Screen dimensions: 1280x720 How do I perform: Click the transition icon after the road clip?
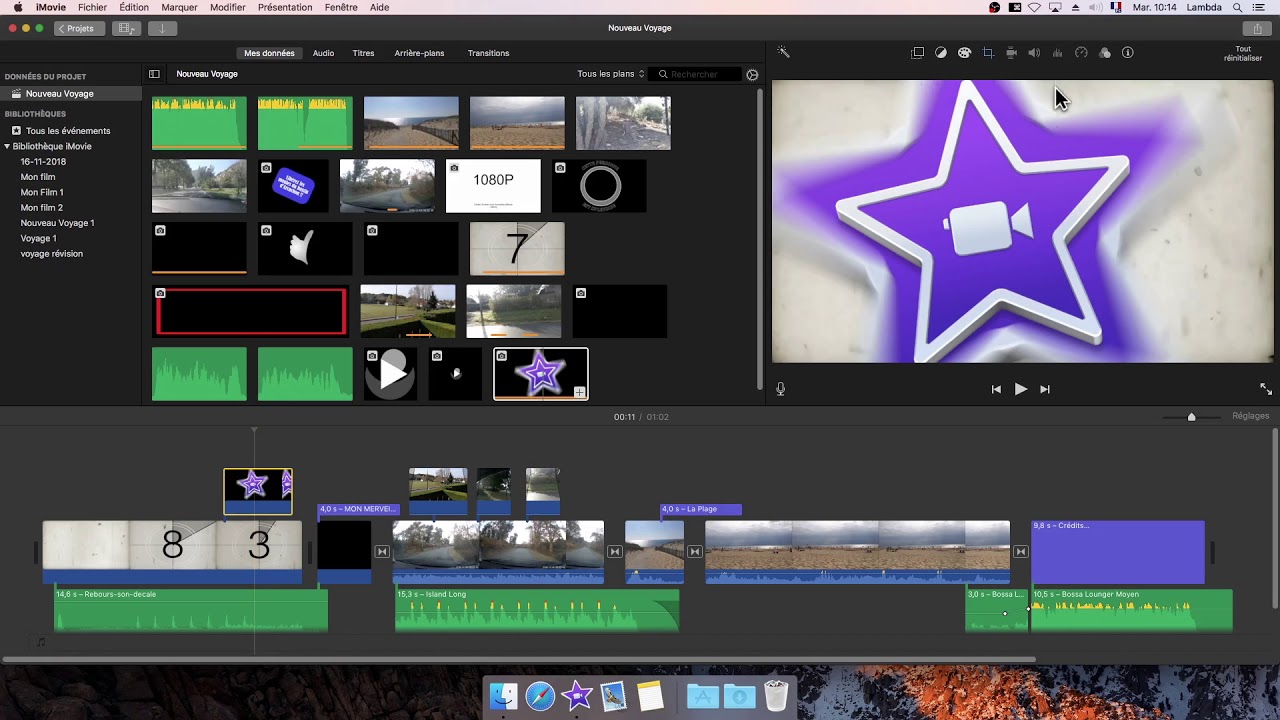pos(615,552)
